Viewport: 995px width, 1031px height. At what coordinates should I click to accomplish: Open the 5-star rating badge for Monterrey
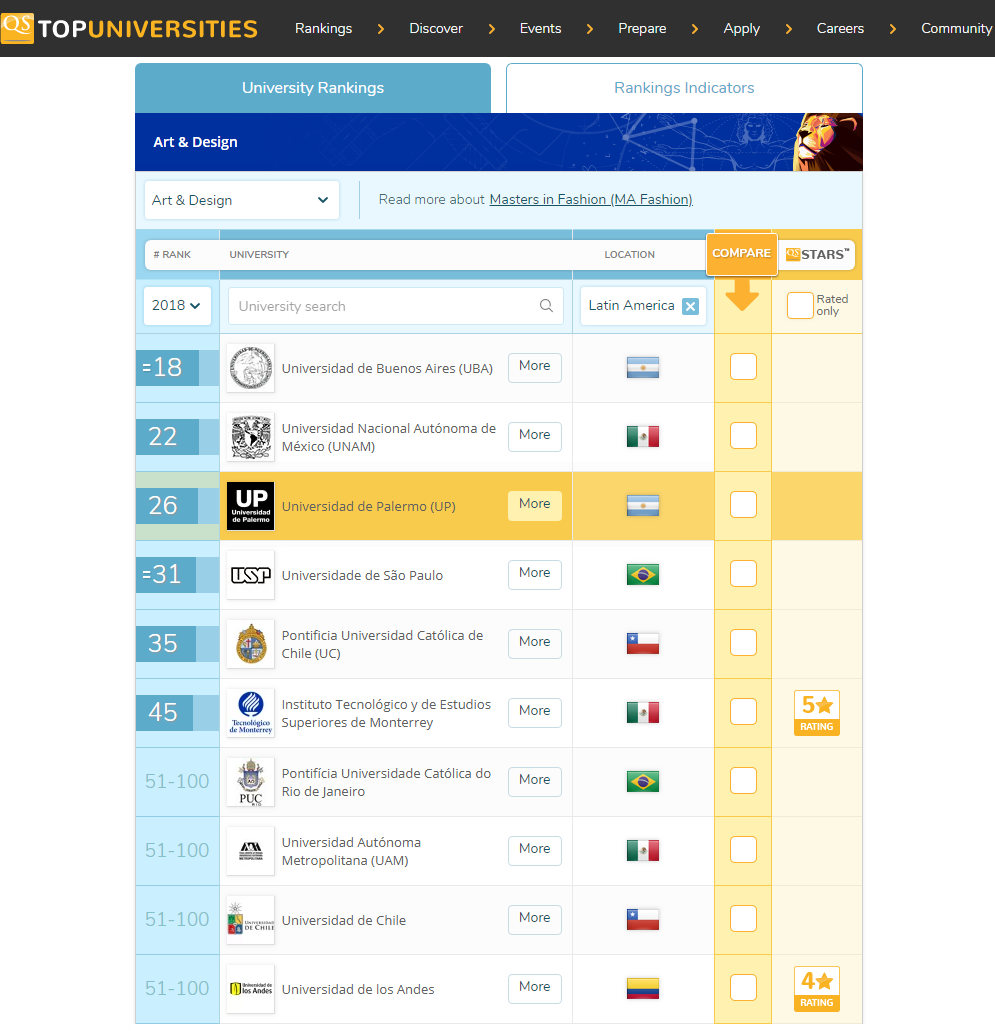[x=817, y=713]
